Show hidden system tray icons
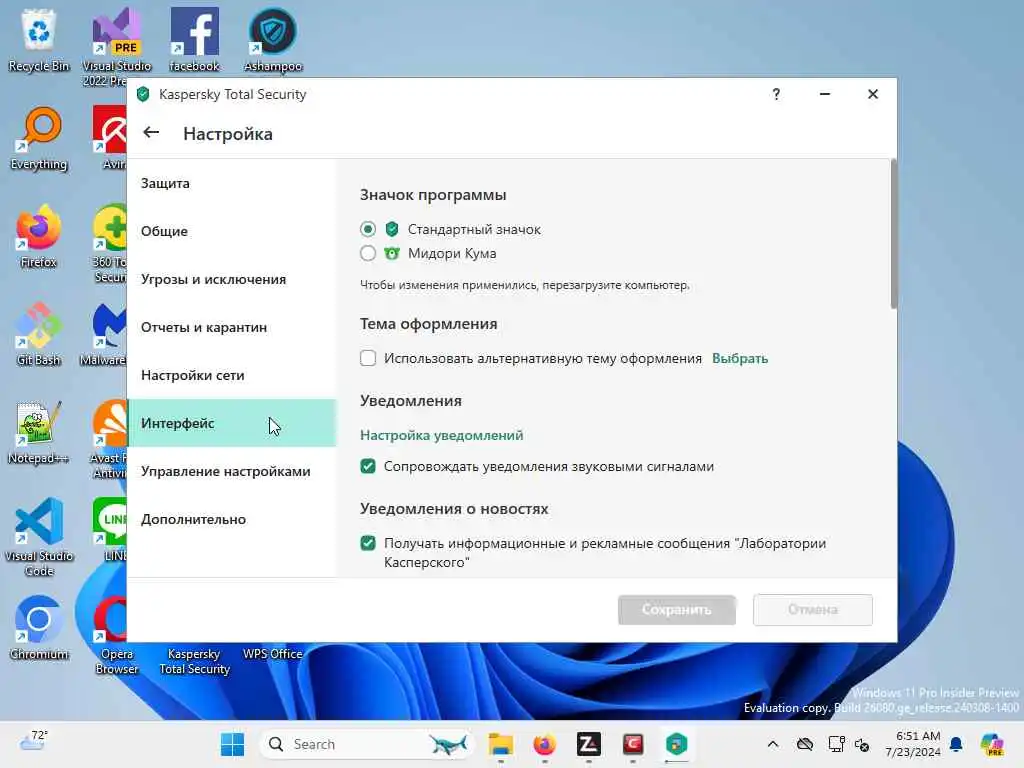 click(773, 744)
